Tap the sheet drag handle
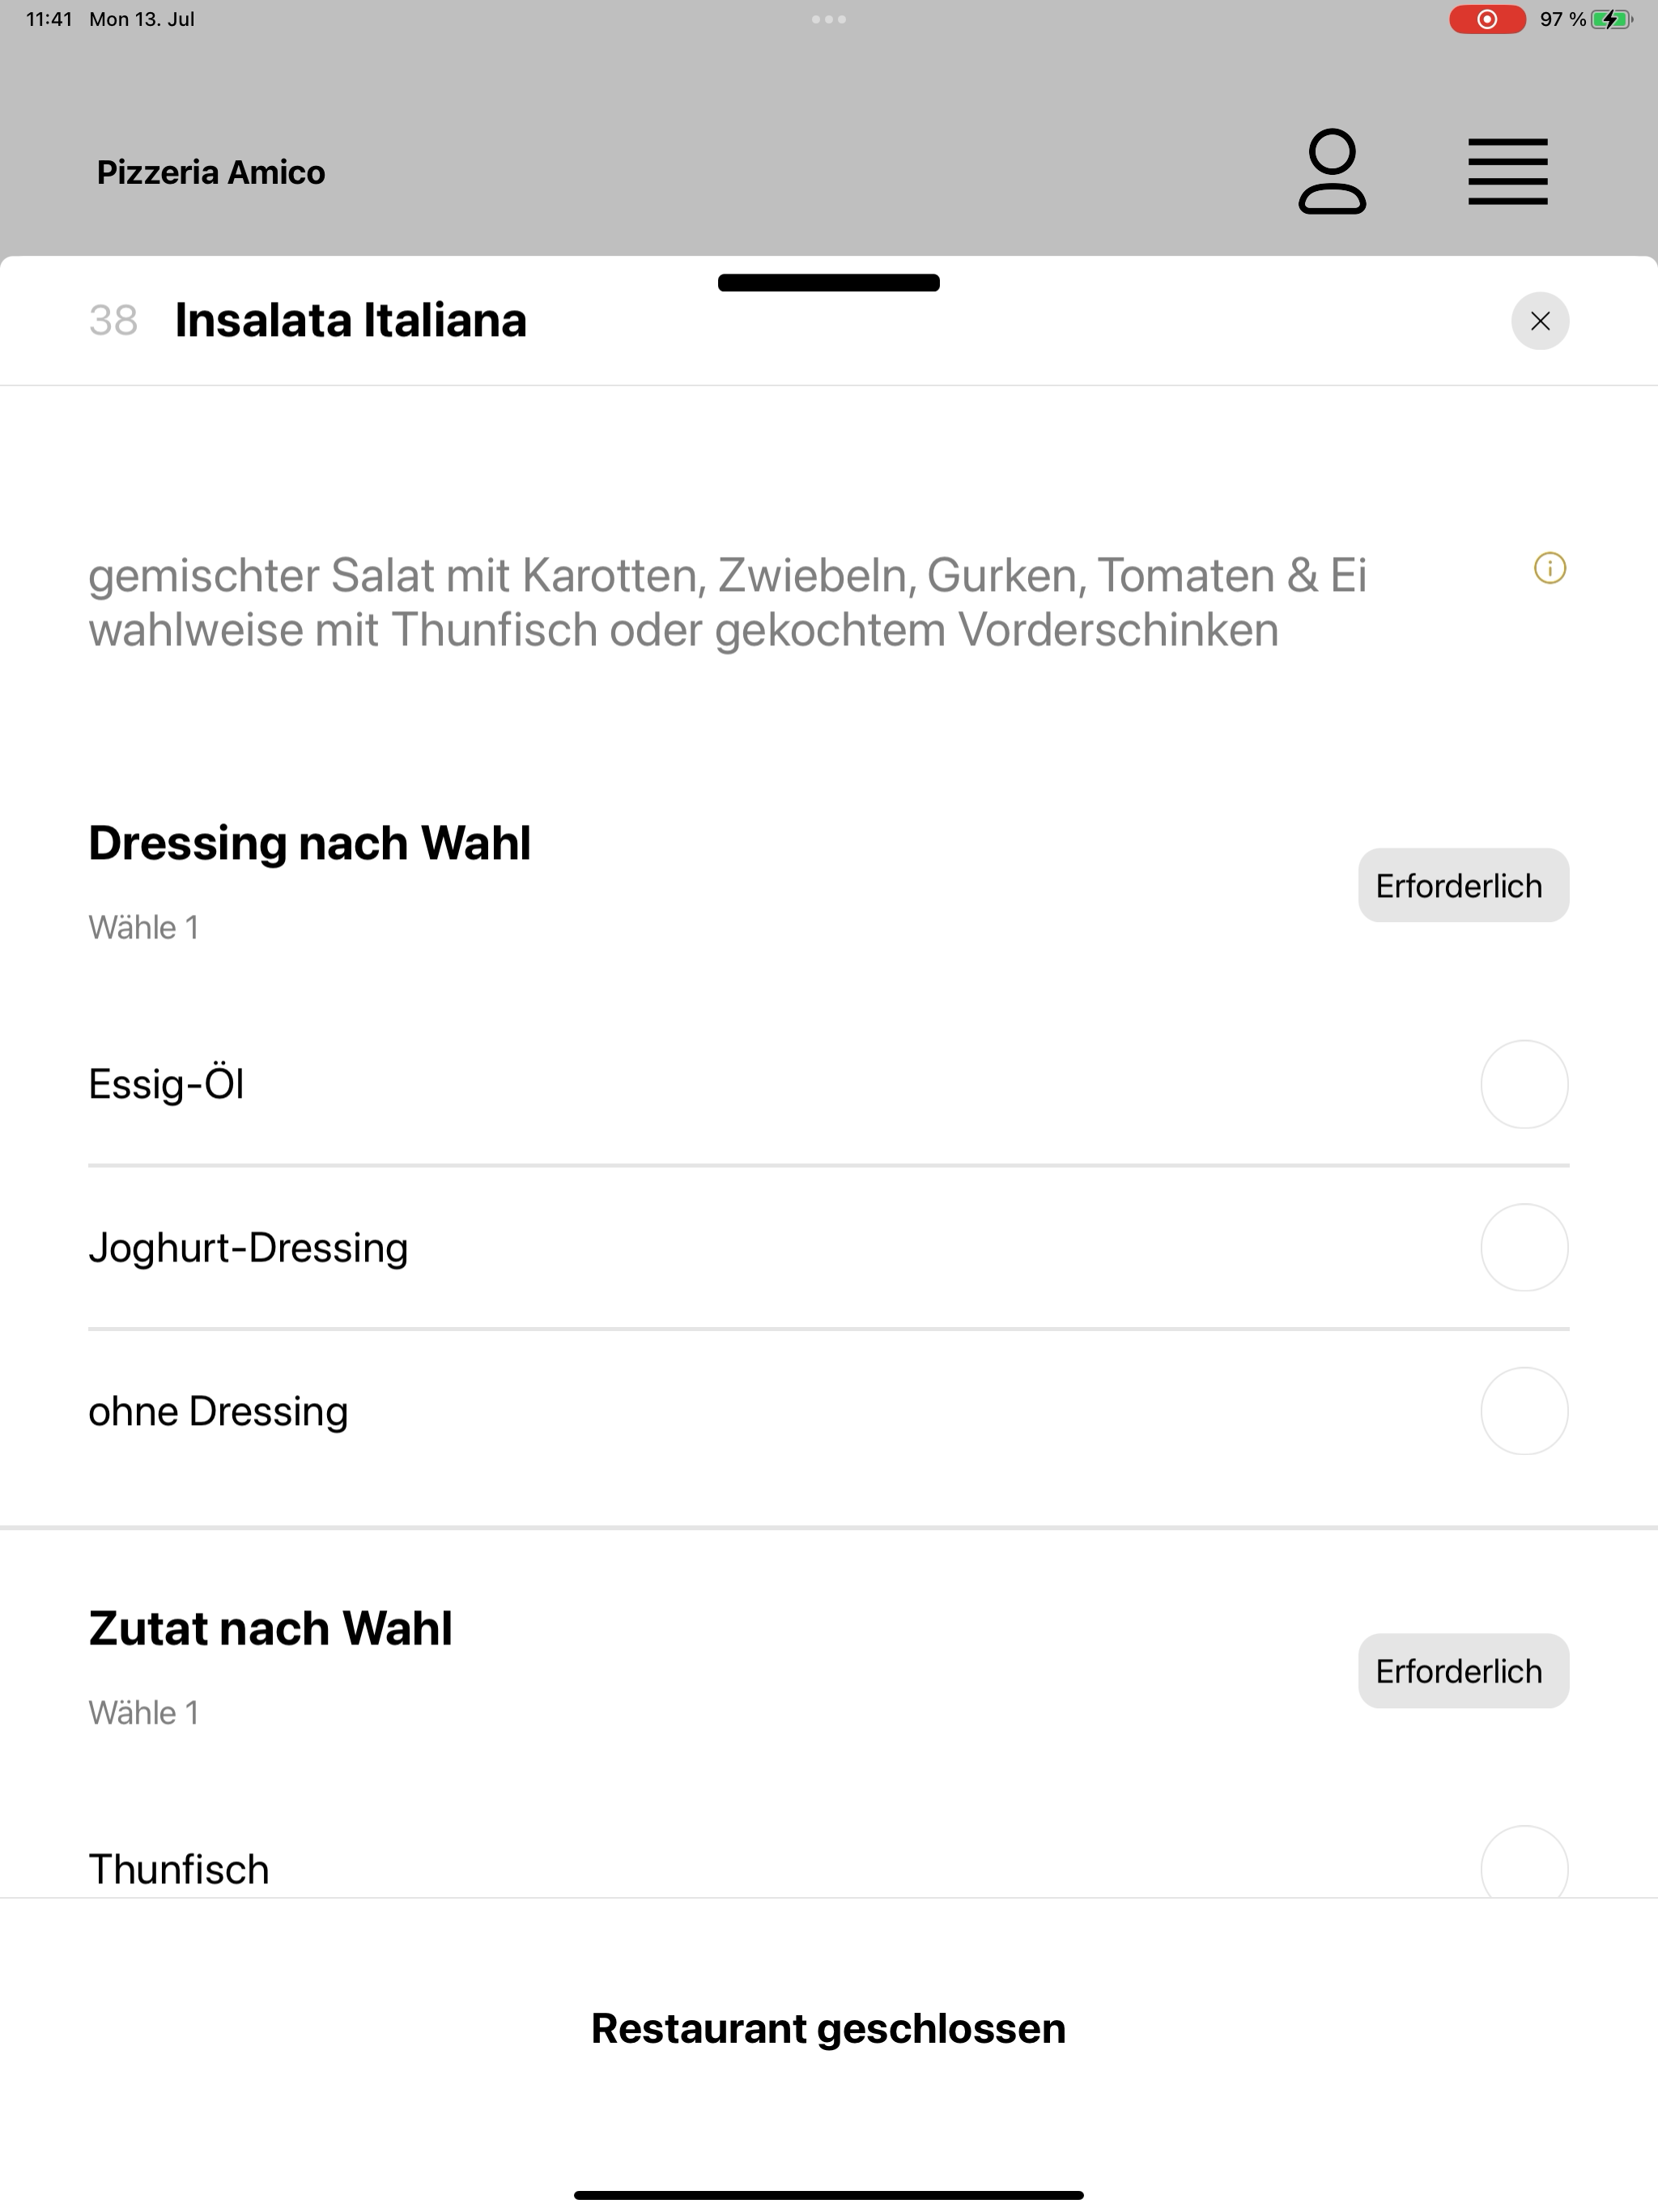This screenshot has height=2212, width=1658. click(x=828, y=282)
